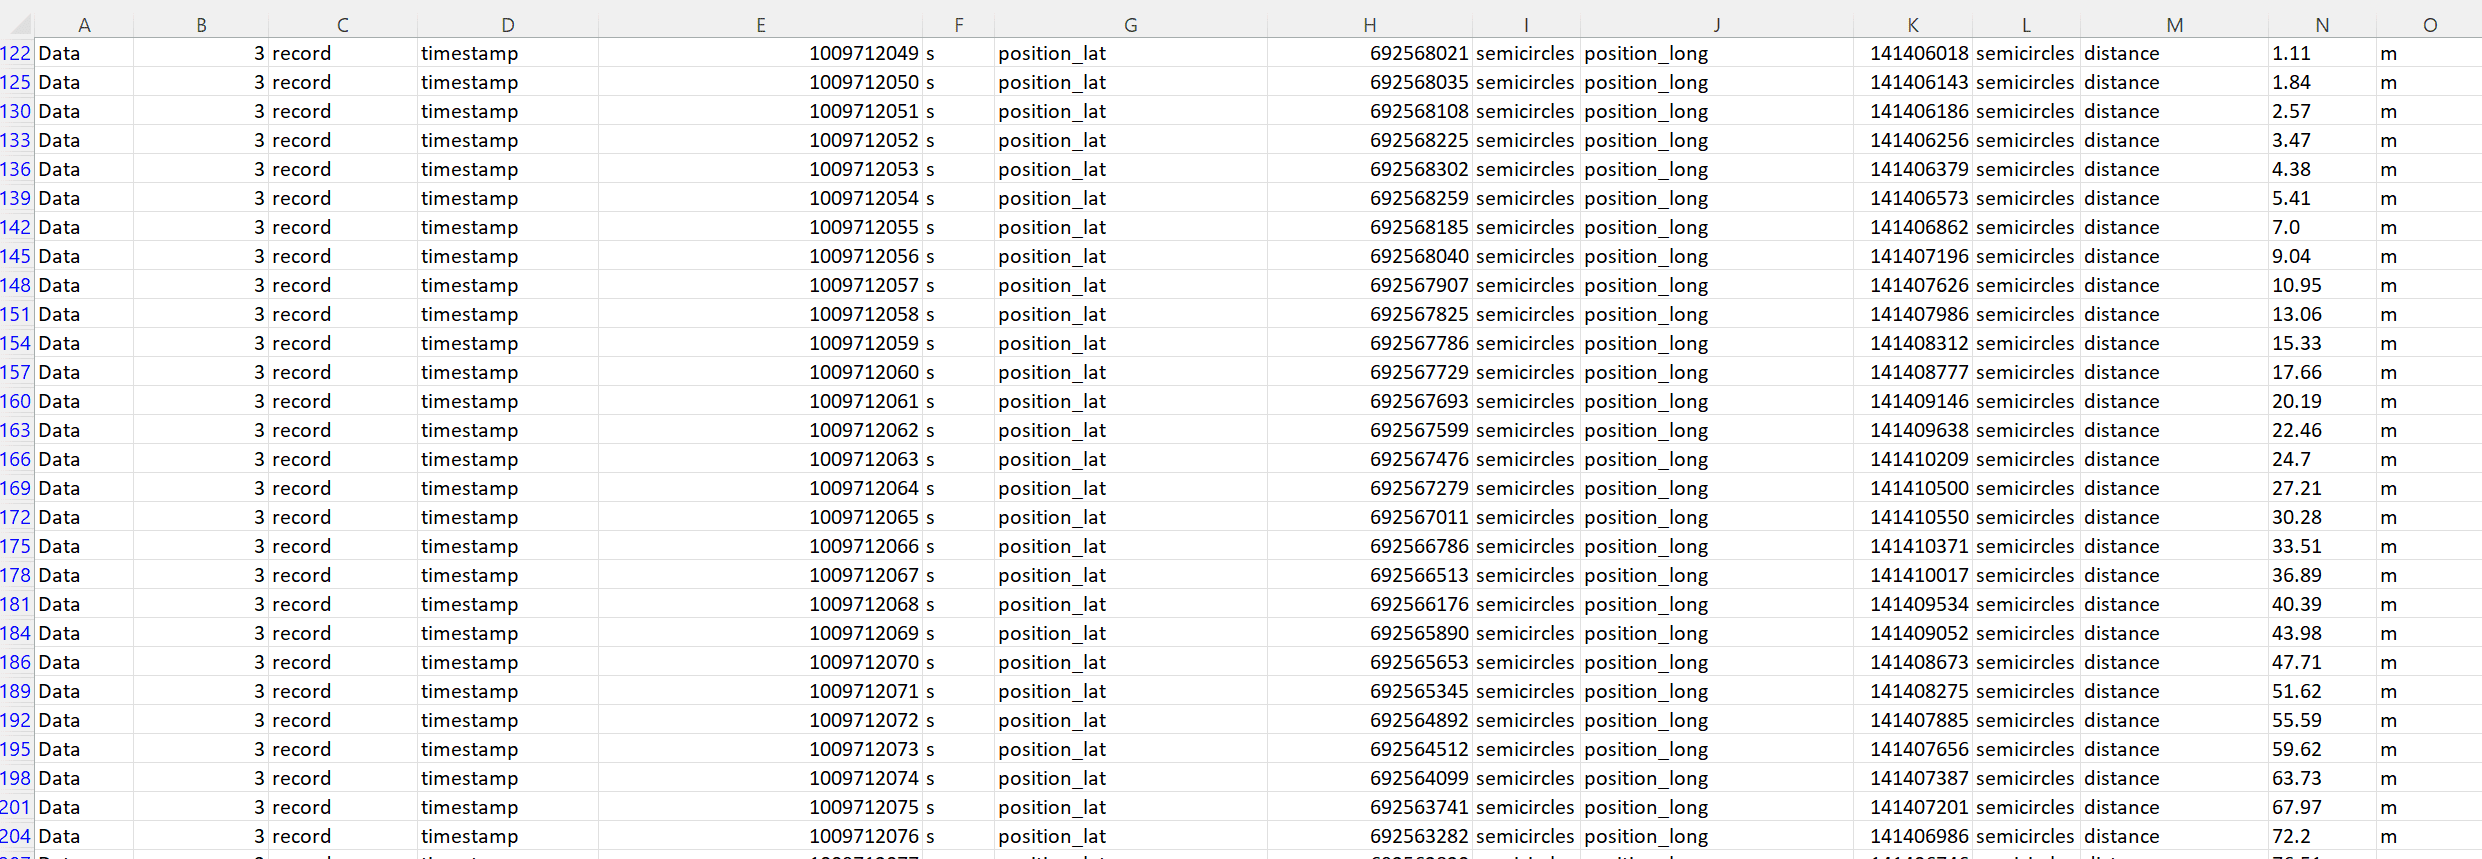Click the distance value 72.2 cell

click(x=2320, y=837)
